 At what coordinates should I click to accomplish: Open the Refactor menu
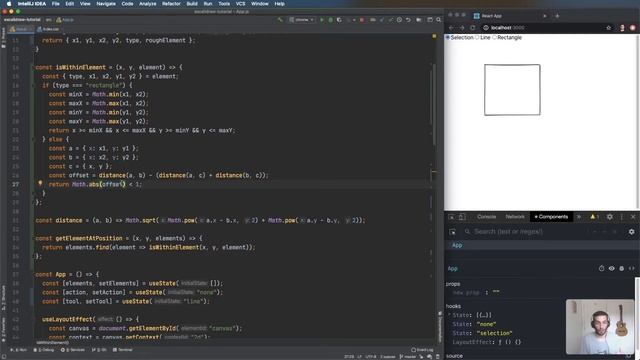point(171,4)
